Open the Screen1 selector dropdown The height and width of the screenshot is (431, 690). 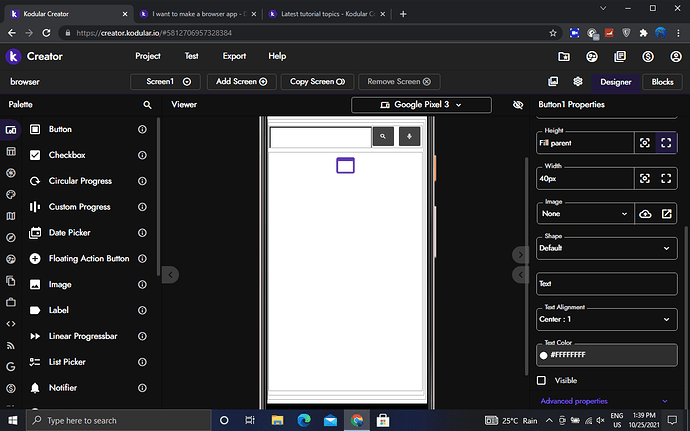(x=165, y=81)
